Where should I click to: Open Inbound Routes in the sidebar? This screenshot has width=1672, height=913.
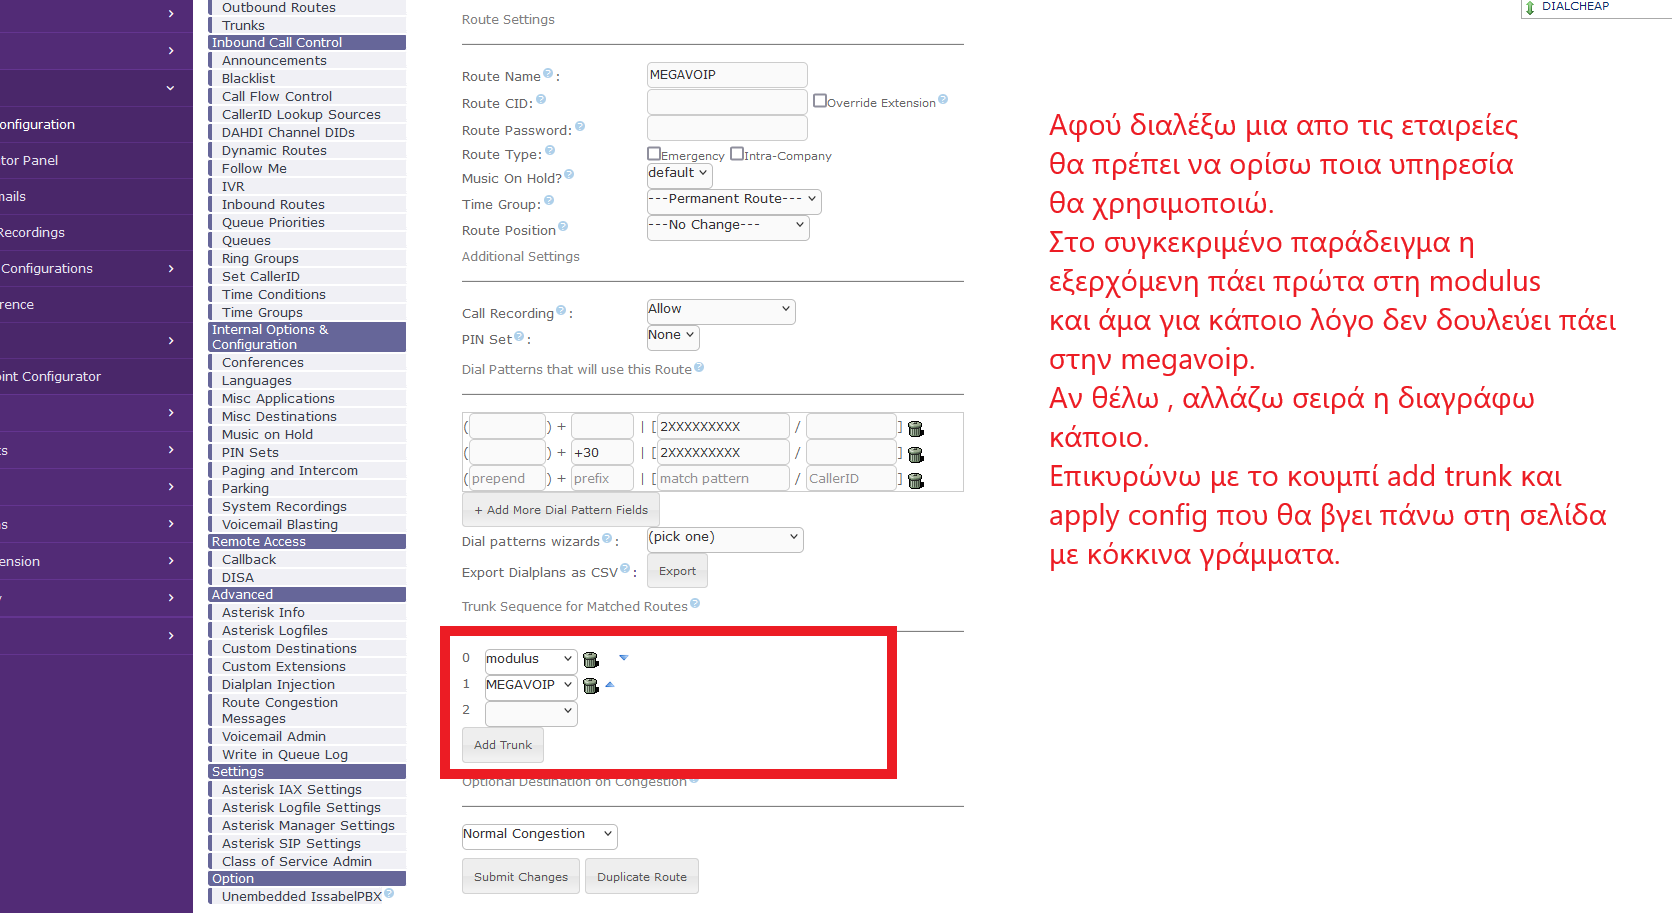(273, 205)
